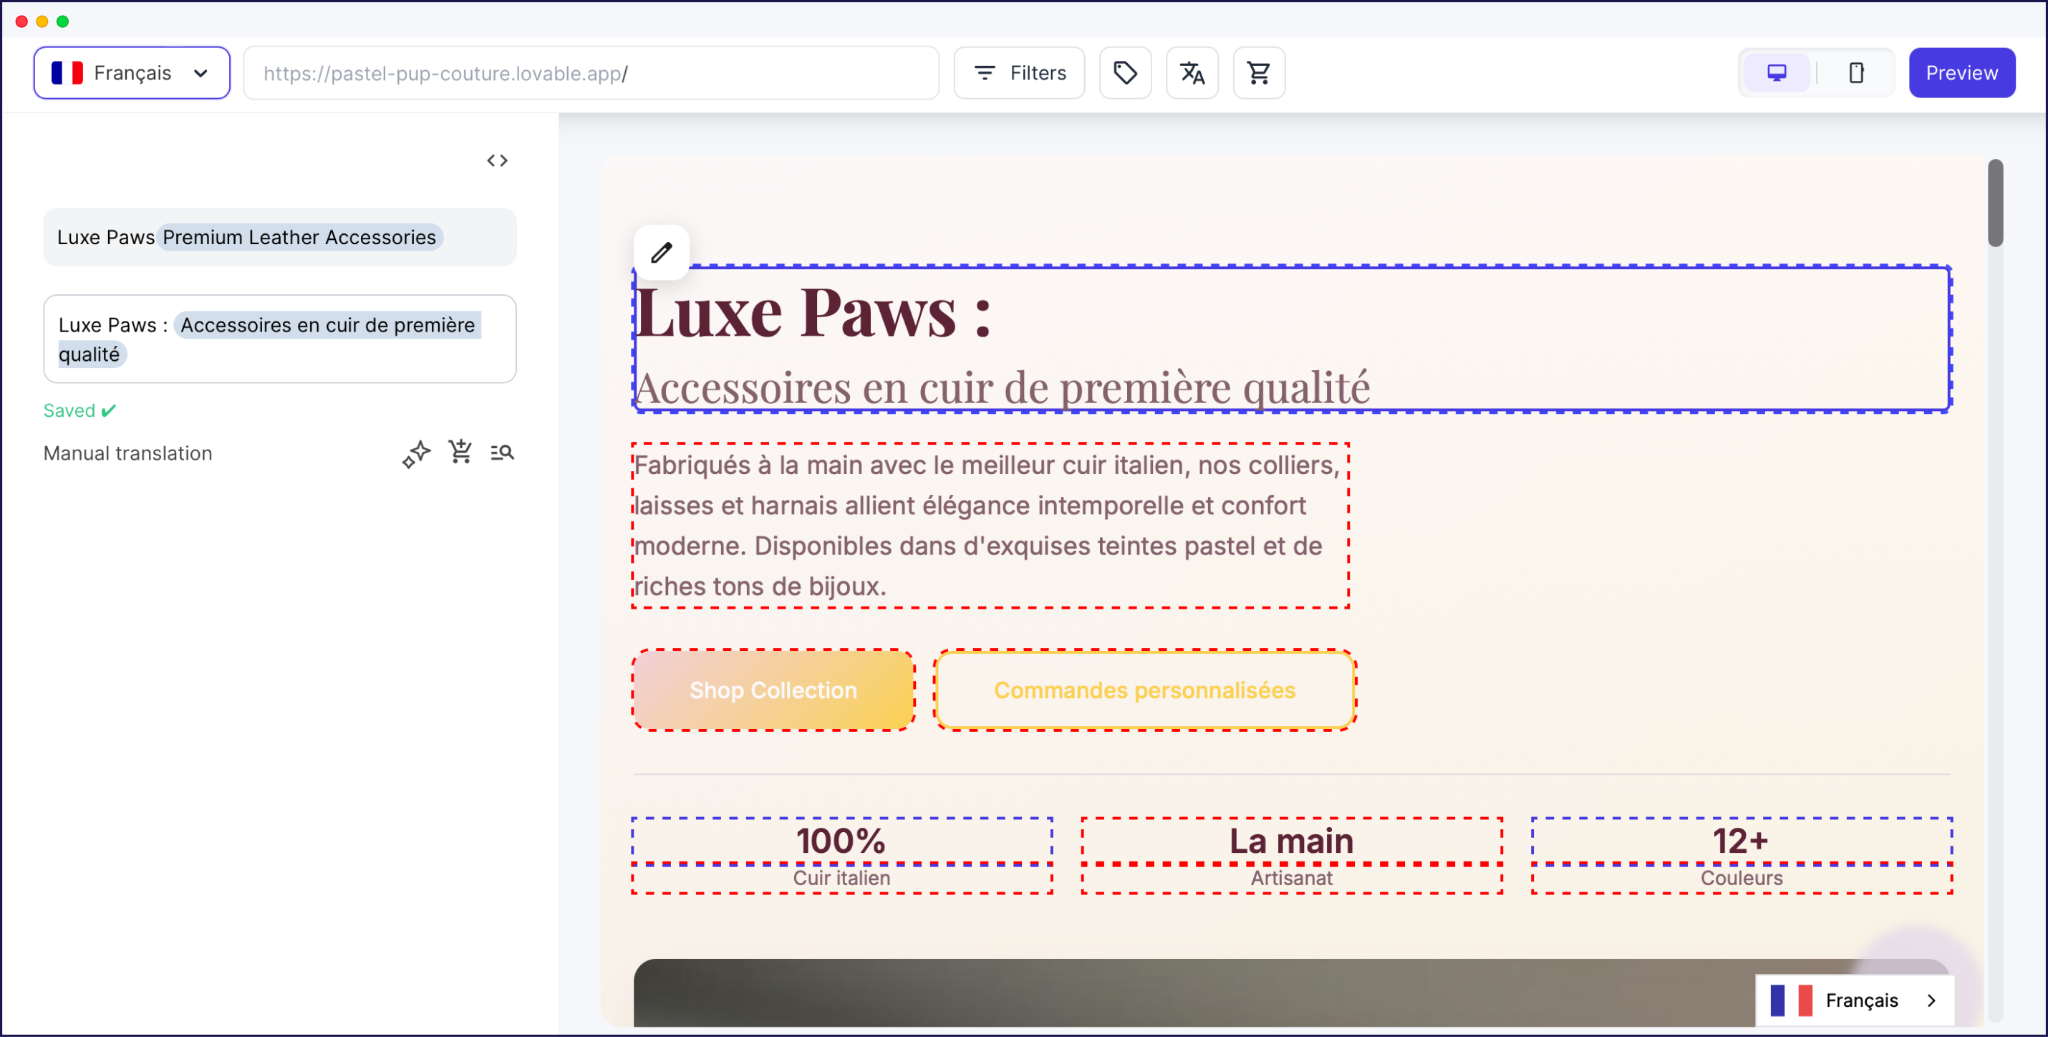The height and width of the screenshot is (1037, 2048).
Task: Open the code view icon in the sidebar
Action: (x=497, y=160)
